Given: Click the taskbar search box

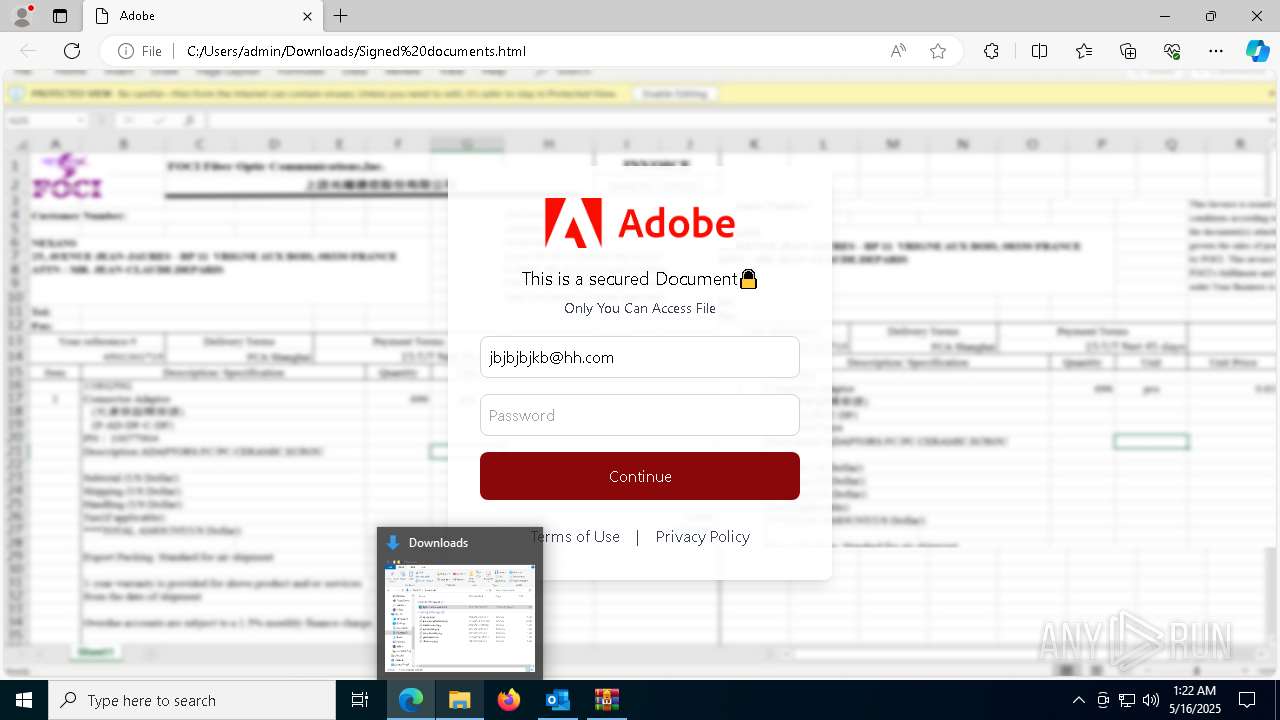Looking at the screenshot, I should pyautogui.click(x=192, y=700).
